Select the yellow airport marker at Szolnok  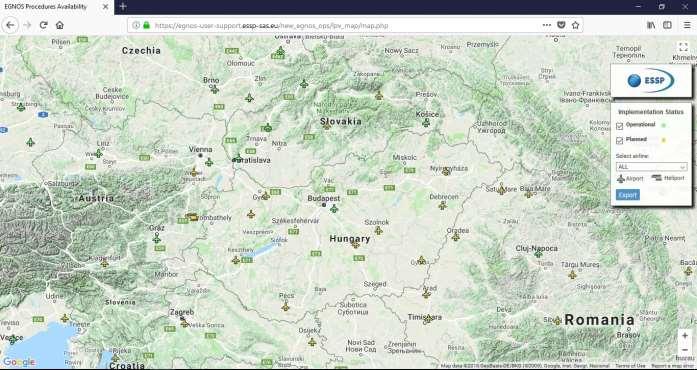378,230
